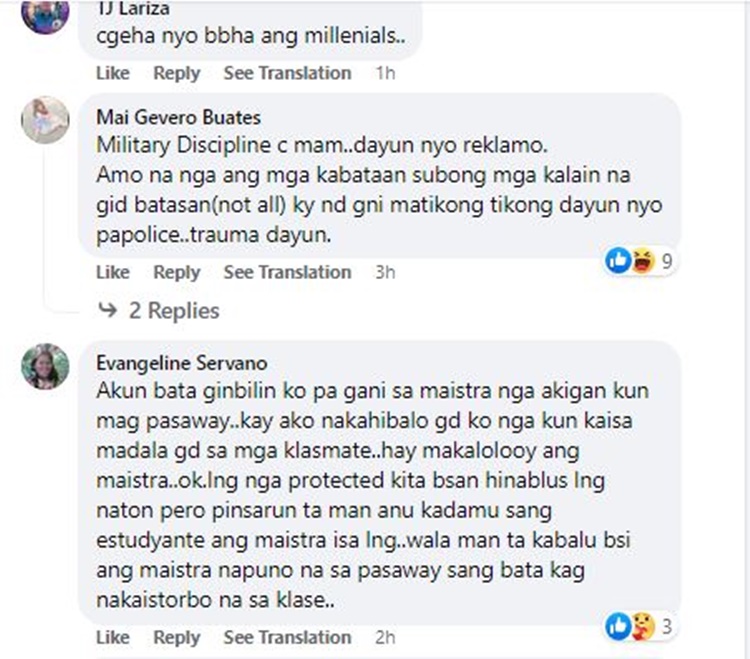Like Mai Gevero Buates' comment

tap(113, 272)
